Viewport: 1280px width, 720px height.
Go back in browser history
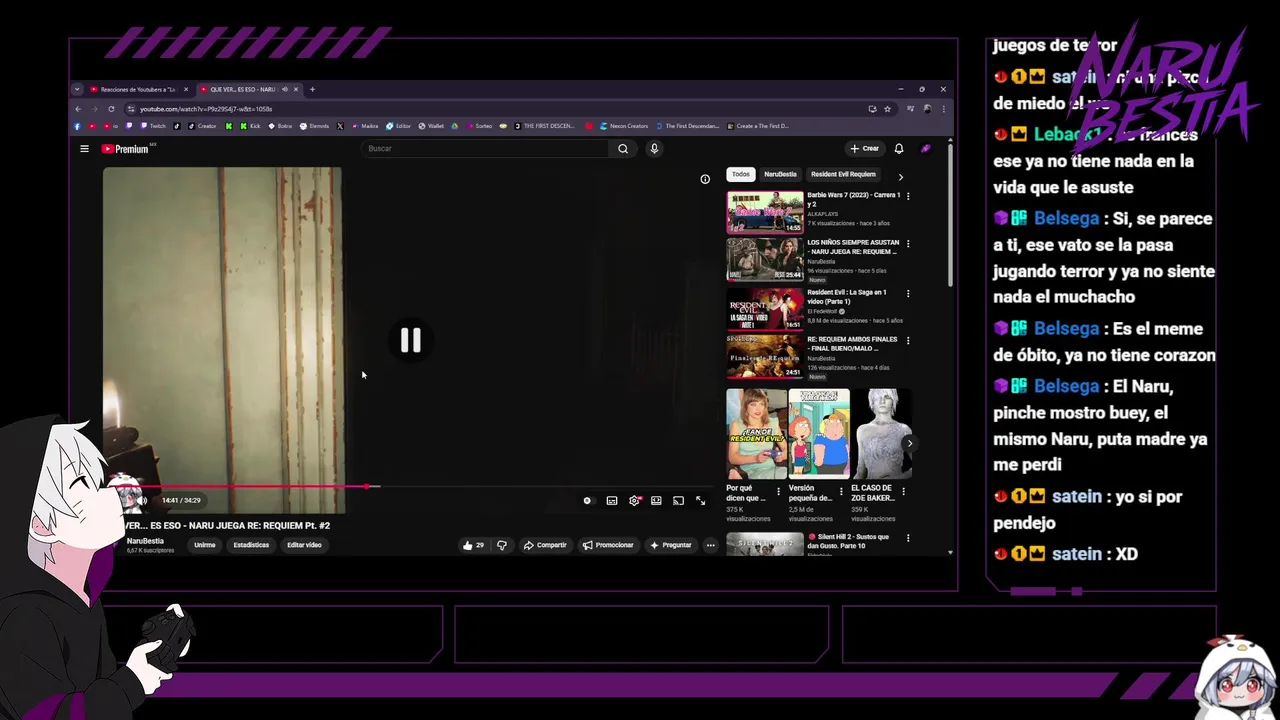click(x=78, y=109)
